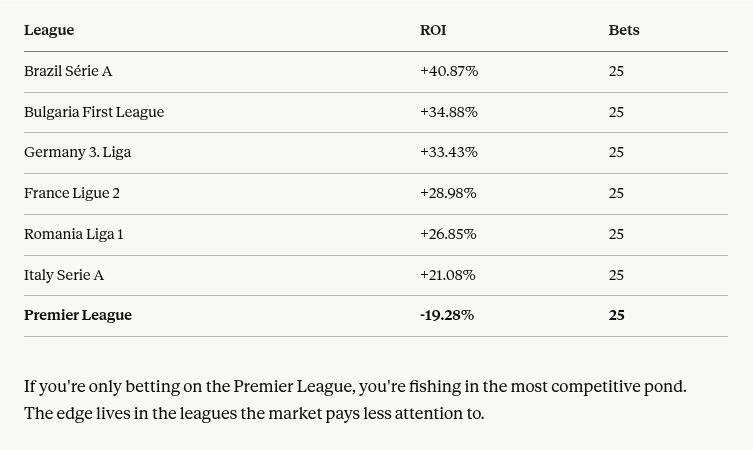Click the Bets column header

[624, 30]
